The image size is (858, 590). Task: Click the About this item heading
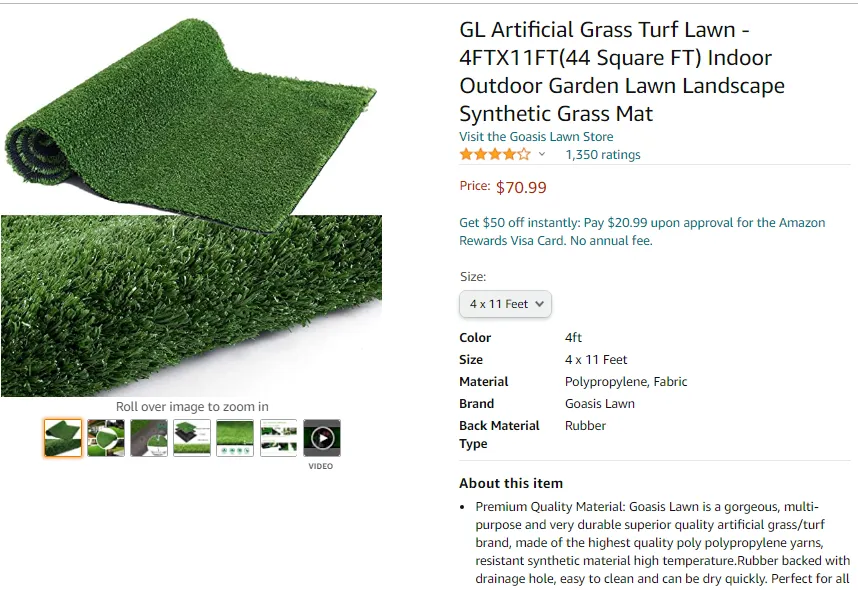(511, 483)
